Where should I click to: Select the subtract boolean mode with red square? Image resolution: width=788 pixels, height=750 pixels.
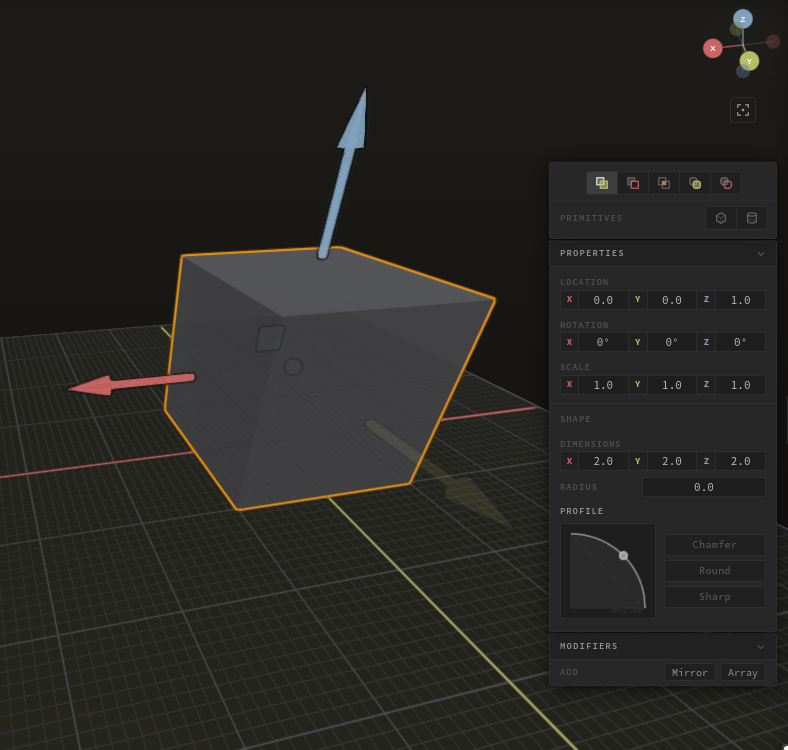(633, 183)
